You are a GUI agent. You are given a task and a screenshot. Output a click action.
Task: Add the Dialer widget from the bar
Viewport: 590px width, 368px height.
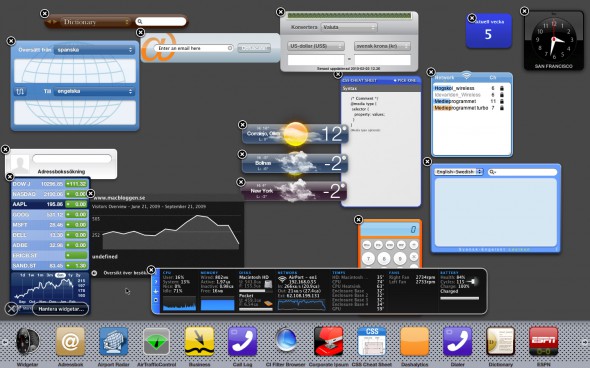457,342
